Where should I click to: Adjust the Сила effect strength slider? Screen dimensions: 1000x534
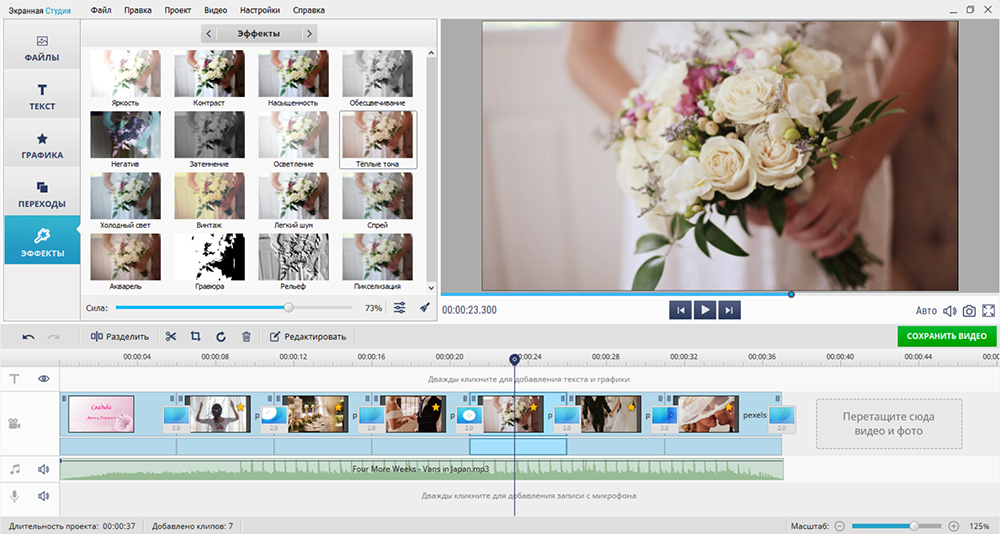point(289,308)
